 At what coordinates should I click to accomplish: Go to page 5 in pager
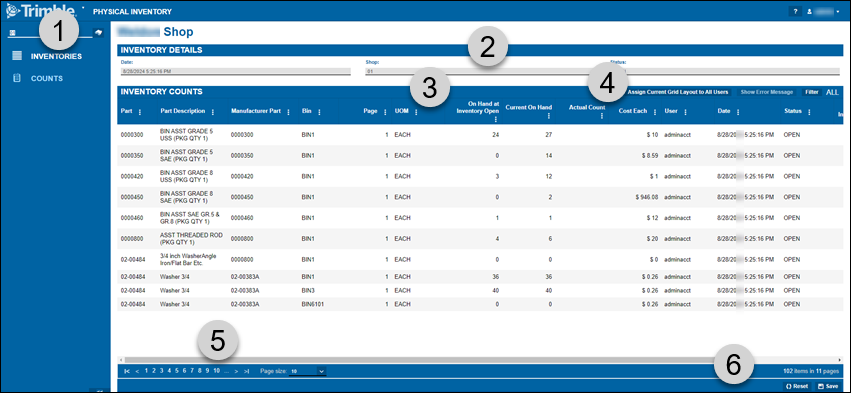pyautogui.click(x=177, y=371)
